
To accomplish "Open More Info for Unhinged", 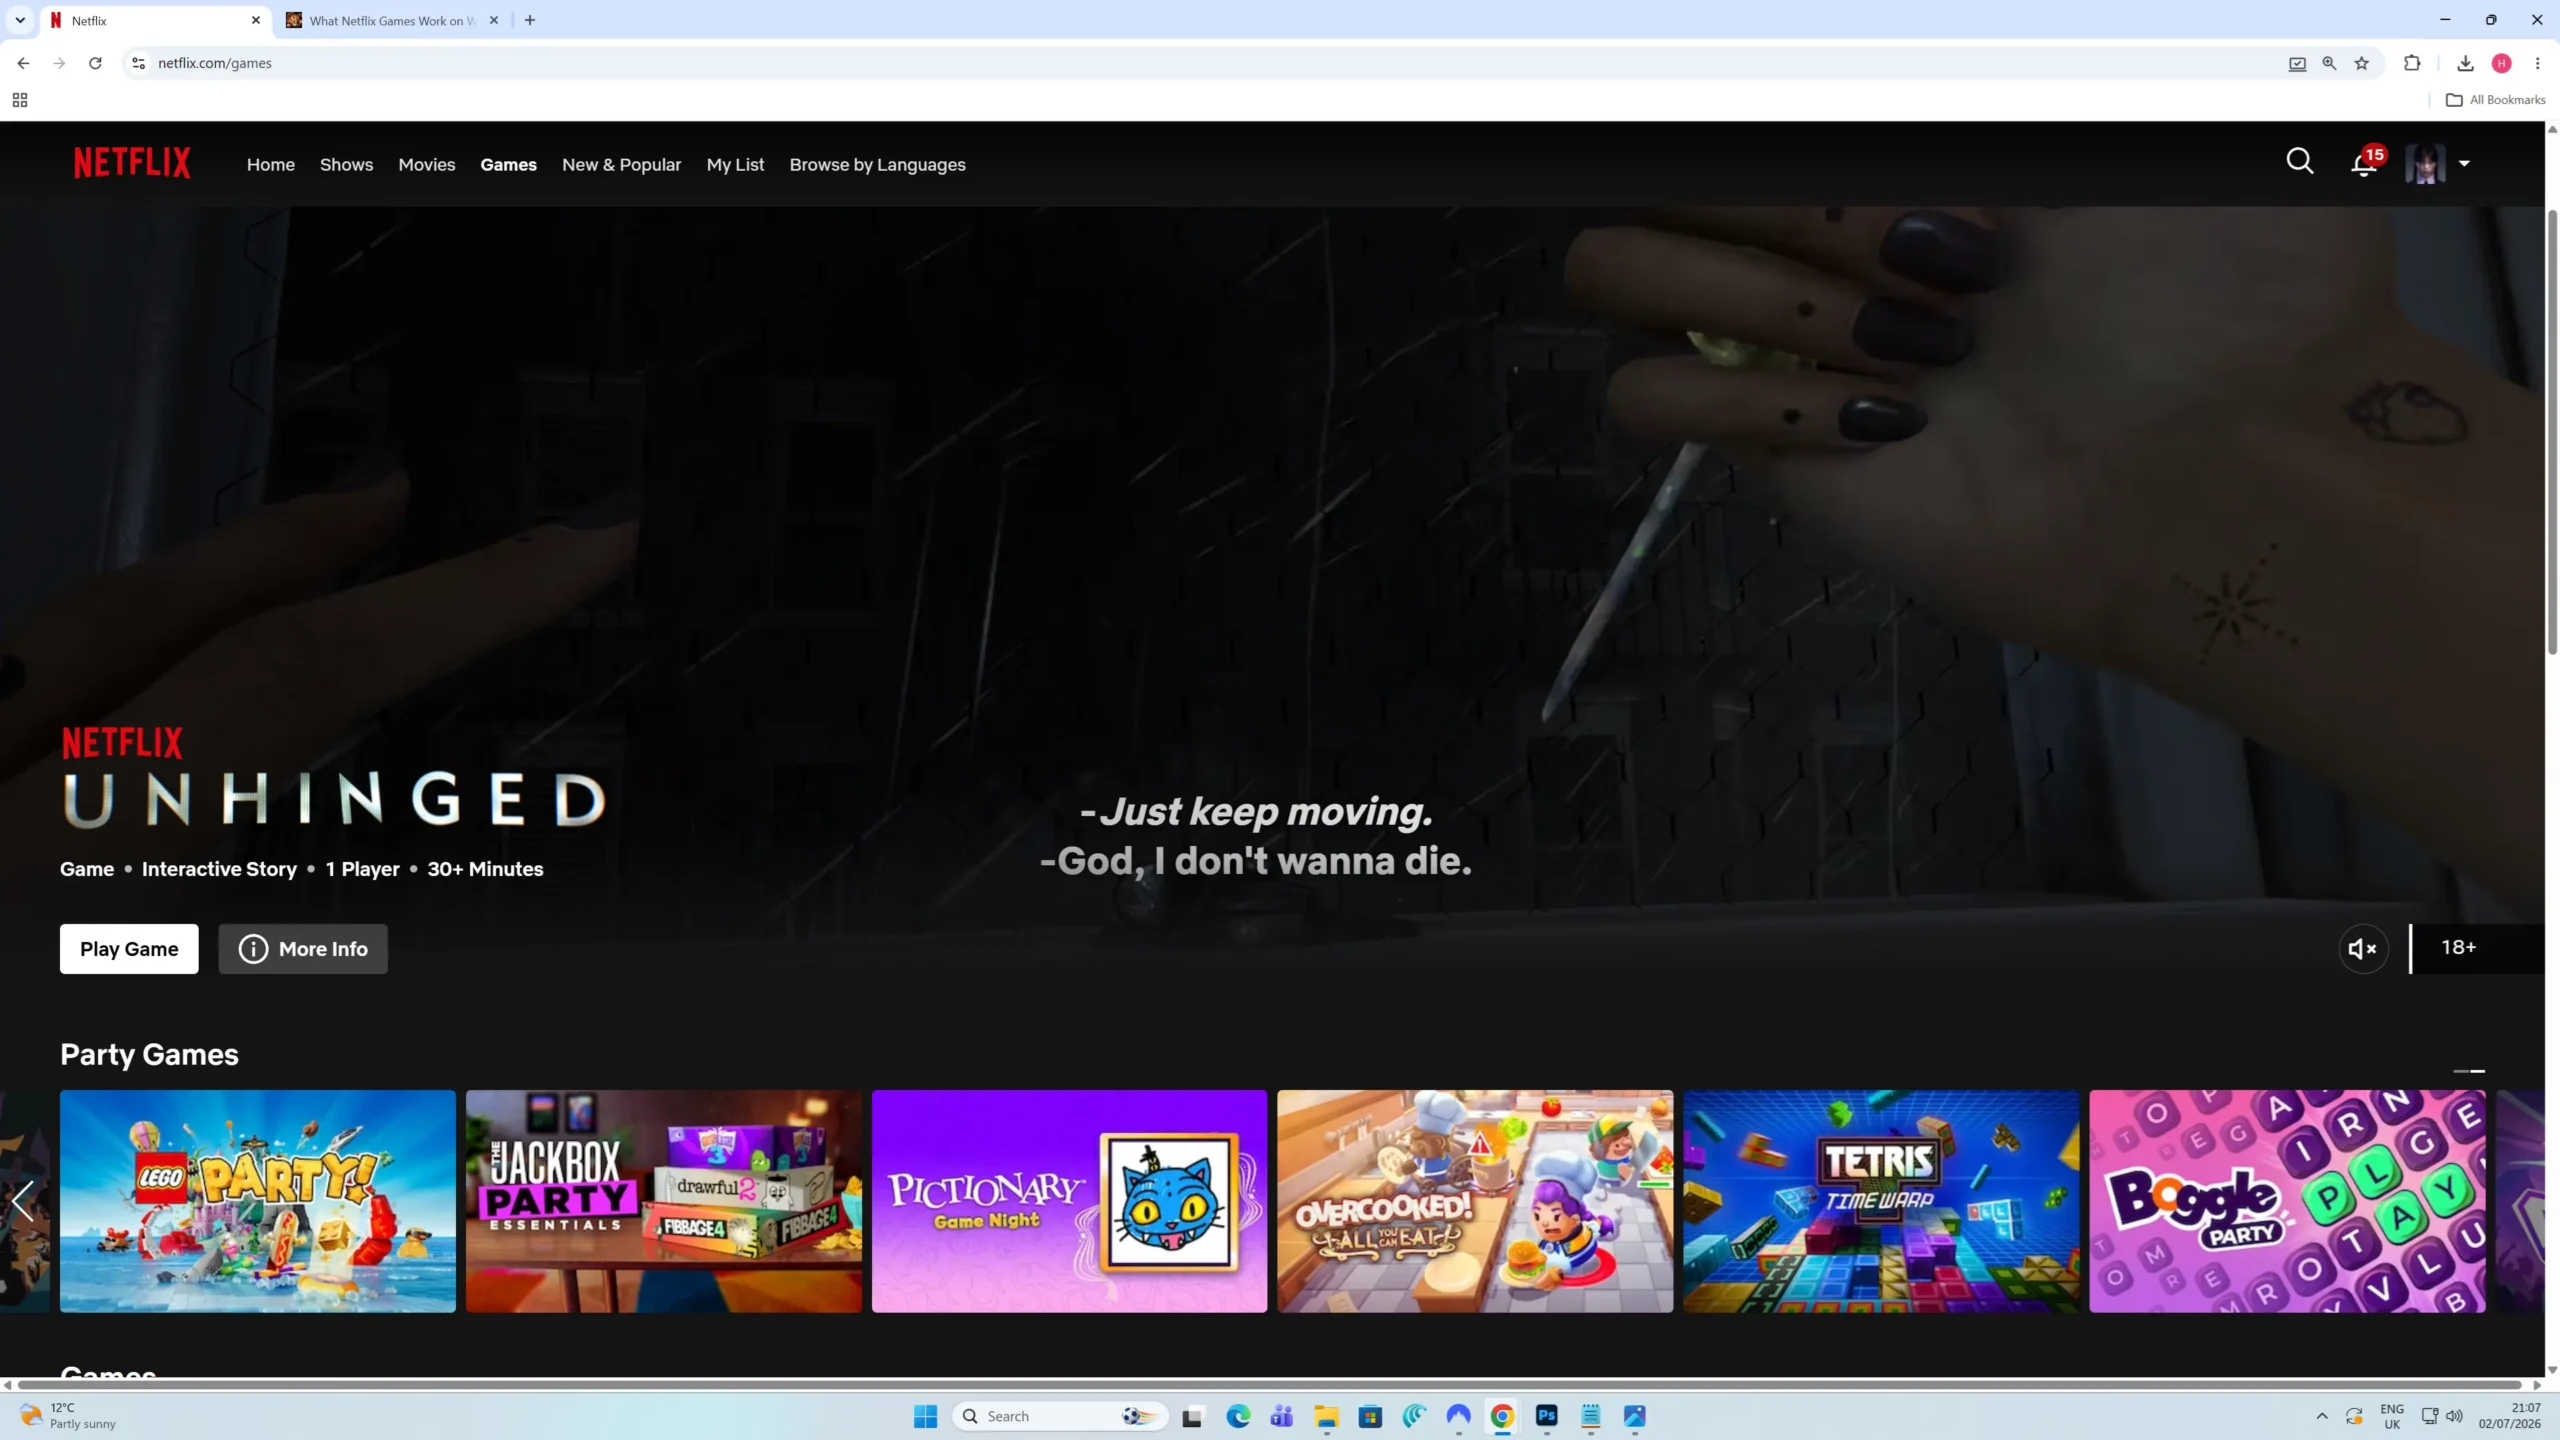I will [303, 948].
